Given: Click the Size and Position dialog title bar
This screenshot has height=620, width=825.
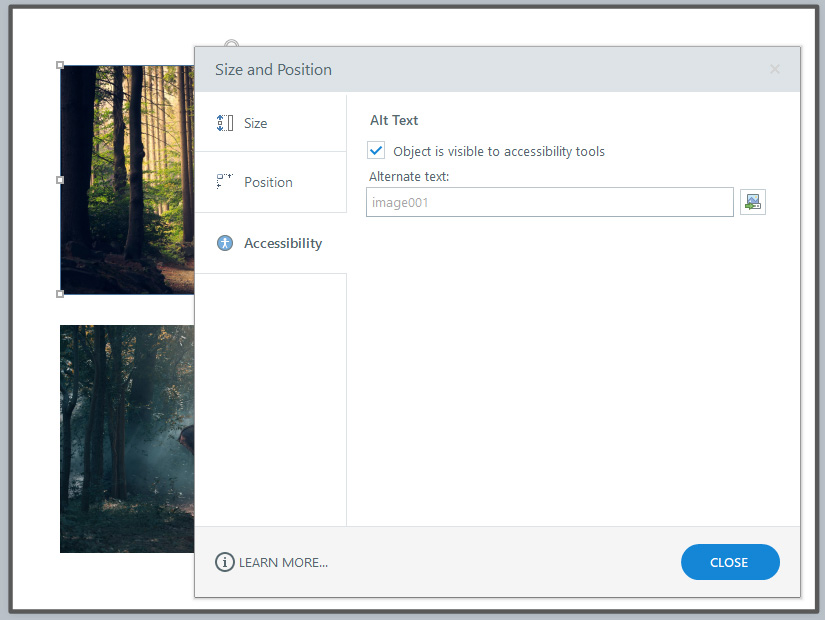Looking at the screenshot, I should [480, 69].
